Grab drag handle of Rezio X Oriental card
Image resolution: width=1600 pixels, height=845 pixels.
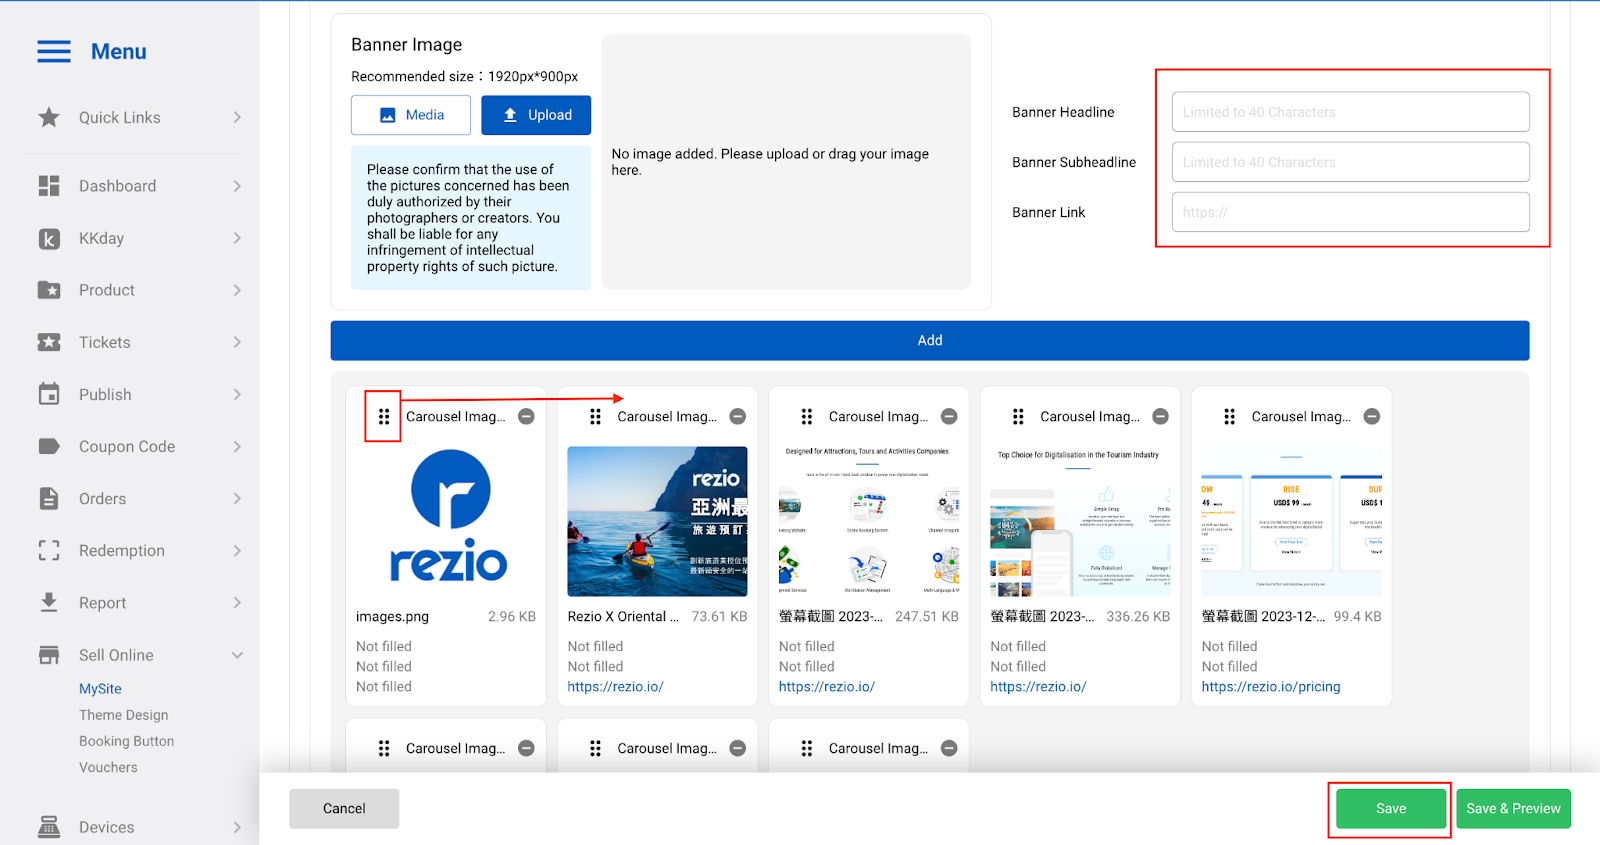[595, 416]
